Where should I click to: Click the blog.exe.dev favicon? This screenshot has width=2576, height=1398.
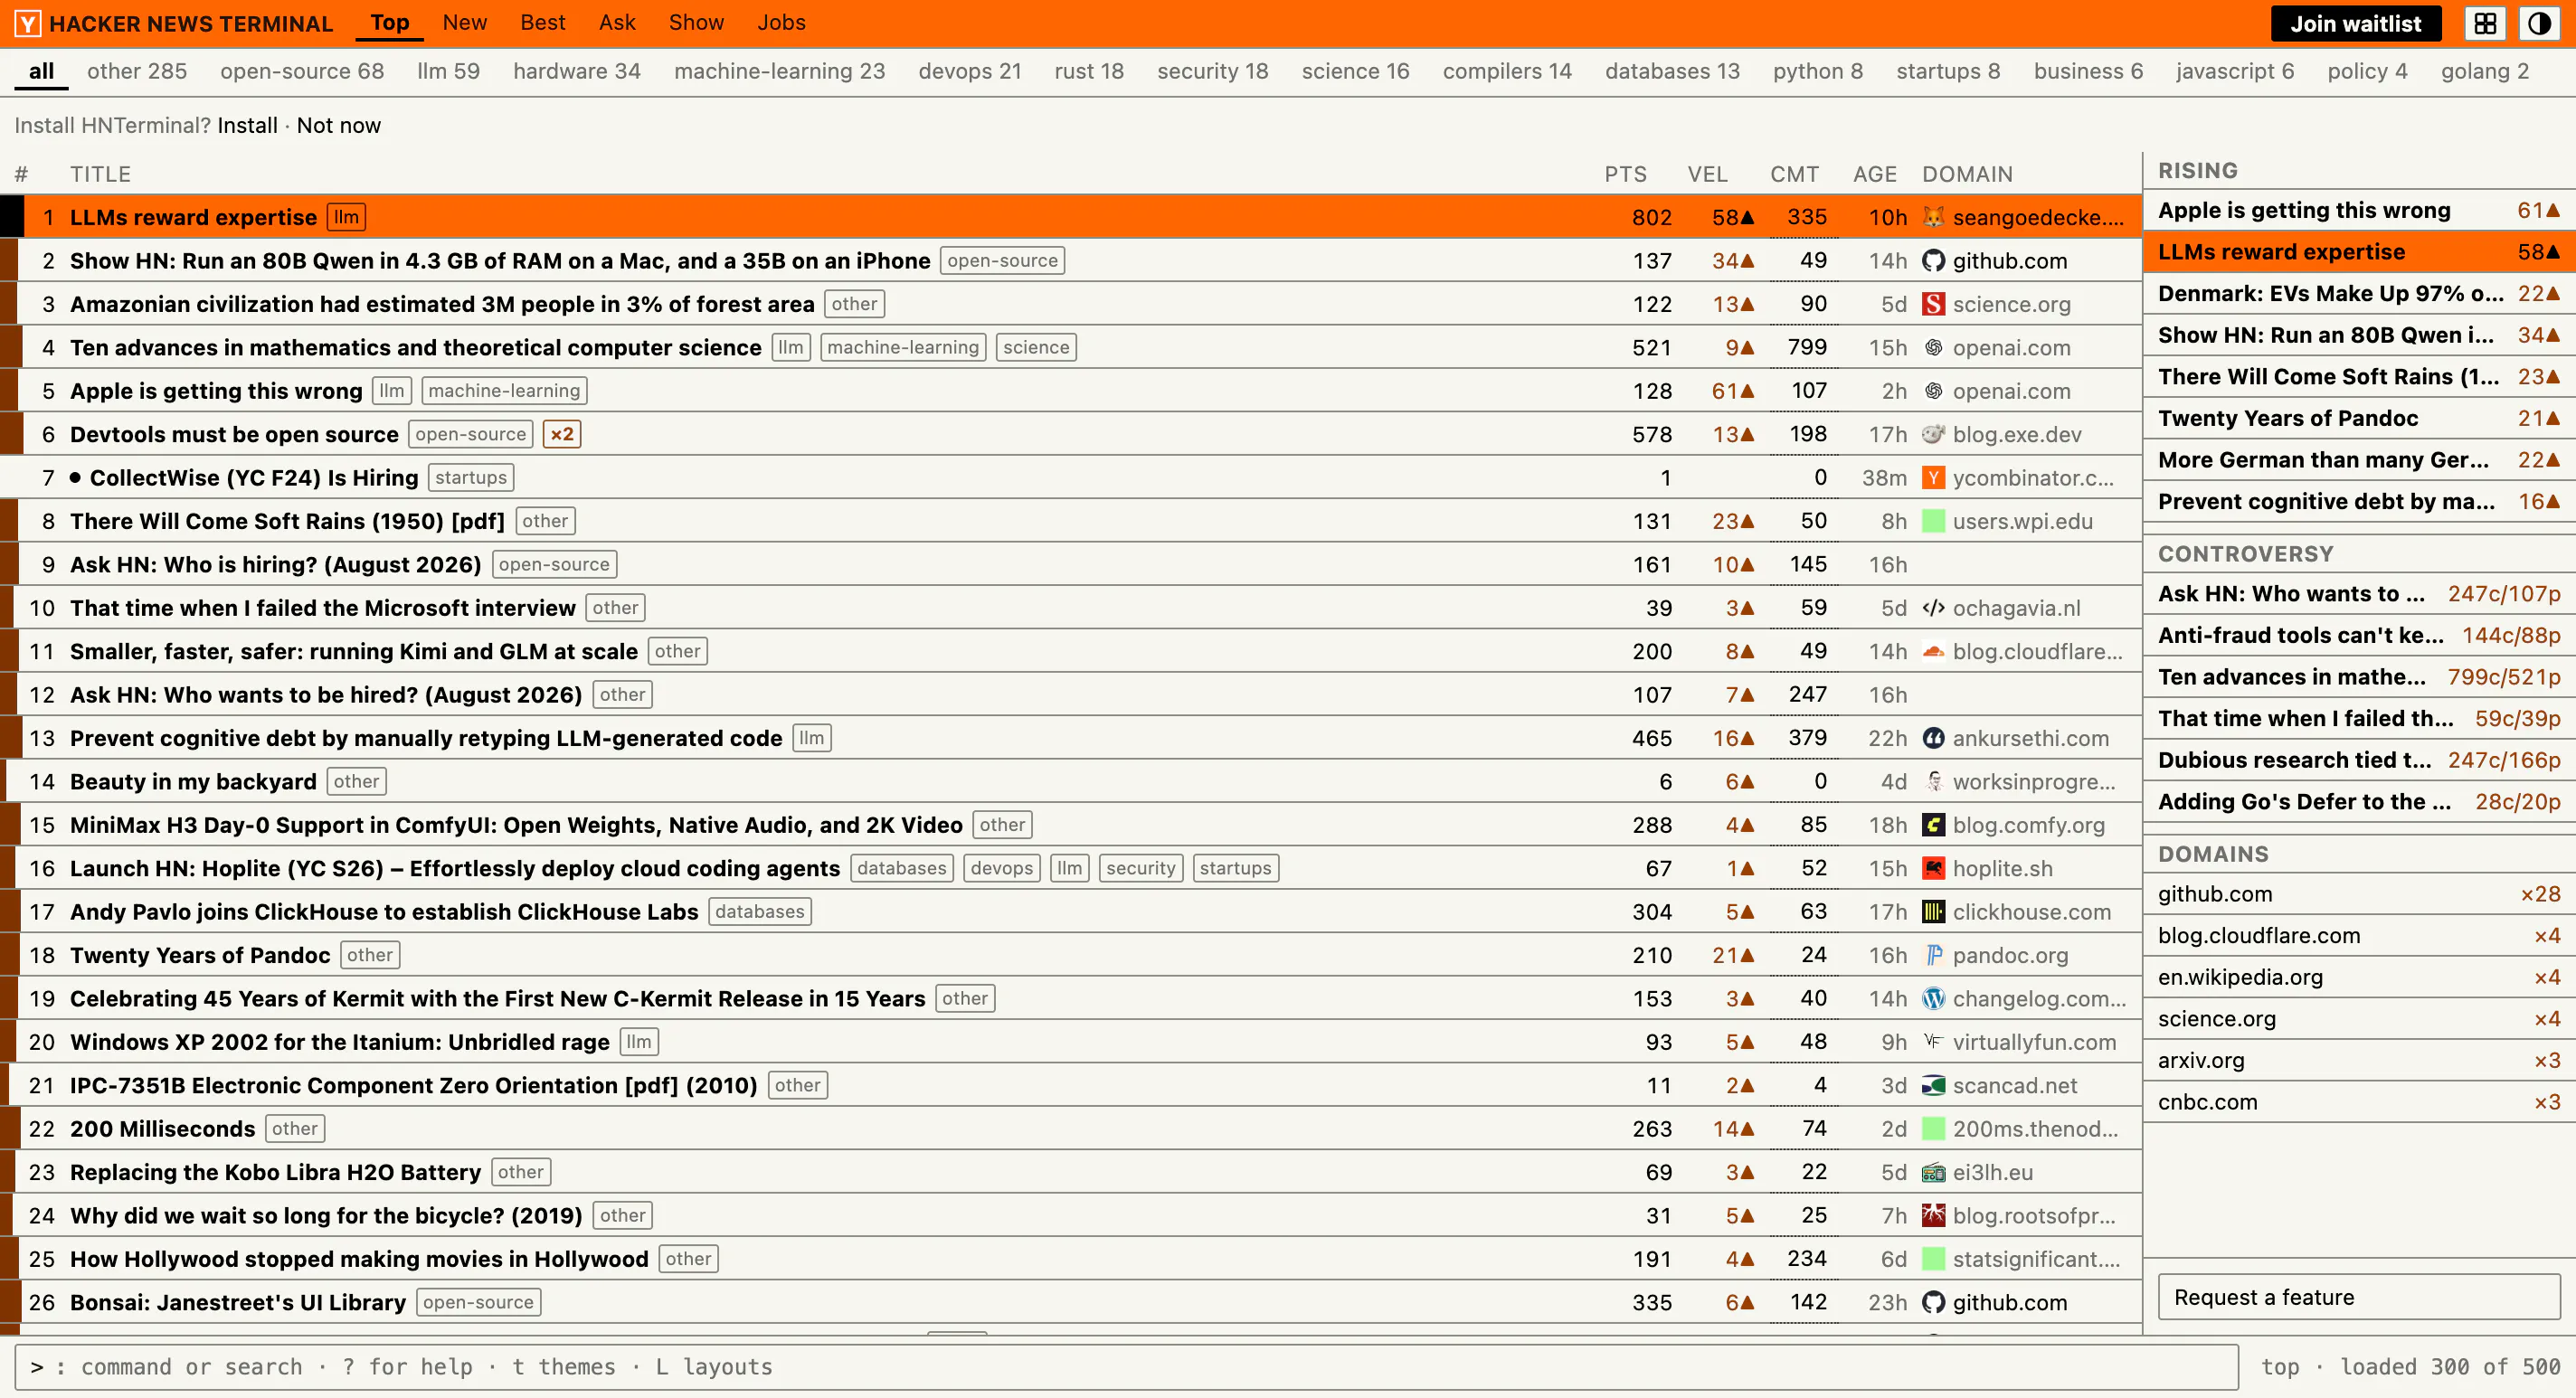tap(1934, 434)
